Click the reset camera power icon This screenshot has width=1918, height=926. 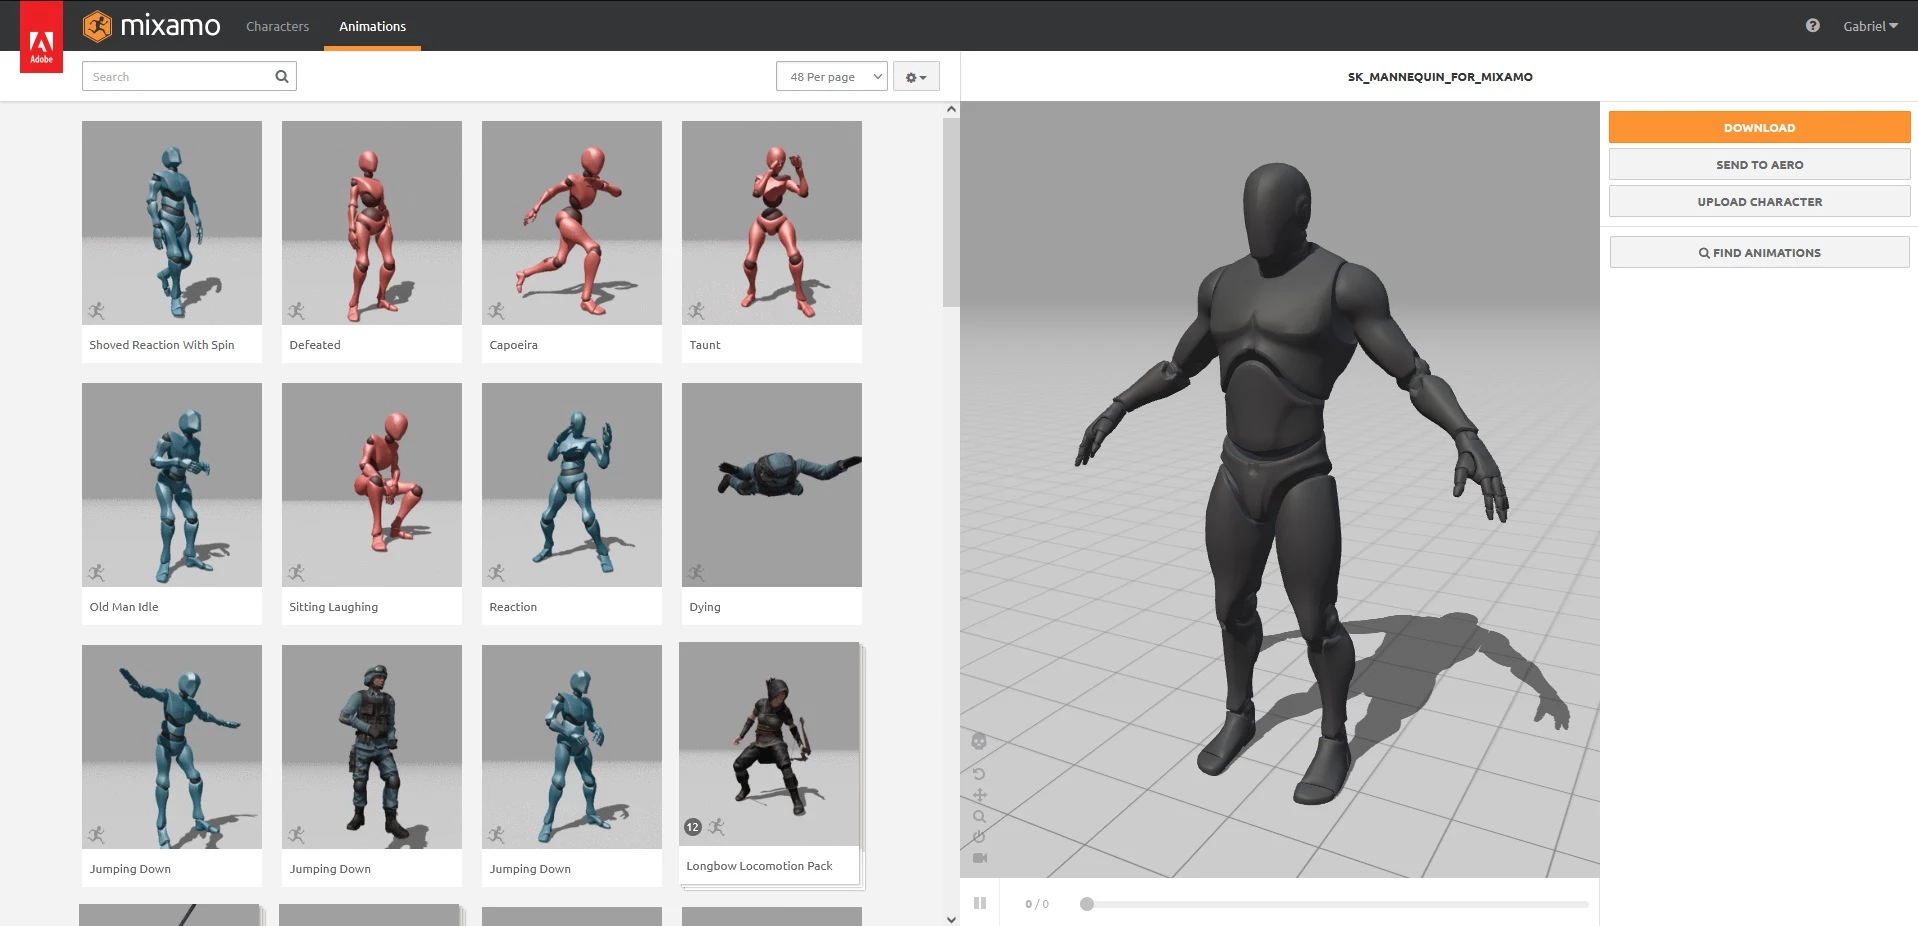pyautogui.click(x=979, y=837)
